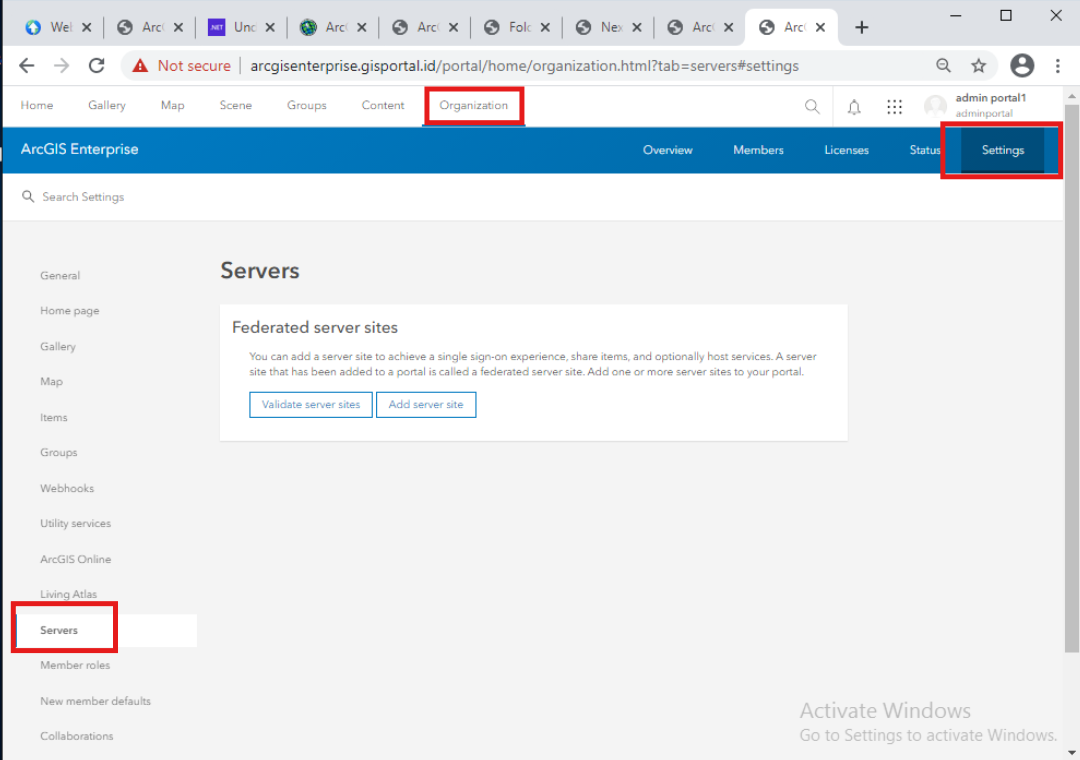1080x760 pixels.
Task: Click the ArcGIS Enterprise title
Action: click(79, 150)
